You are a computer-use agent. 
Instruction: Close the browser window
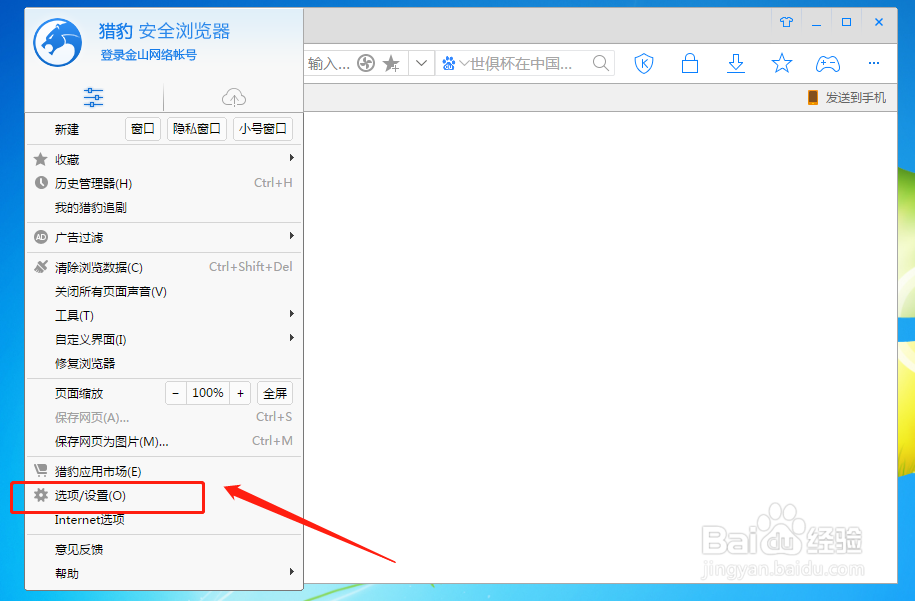coord(879,22)
